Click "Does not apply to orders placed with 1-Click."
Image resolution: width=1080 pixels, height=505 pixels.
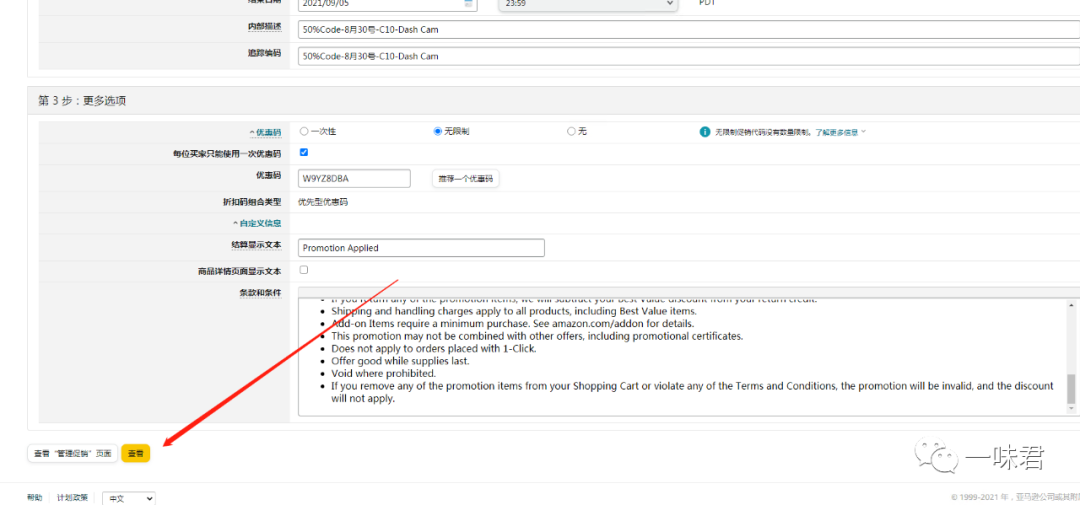[x=433, y=349]
